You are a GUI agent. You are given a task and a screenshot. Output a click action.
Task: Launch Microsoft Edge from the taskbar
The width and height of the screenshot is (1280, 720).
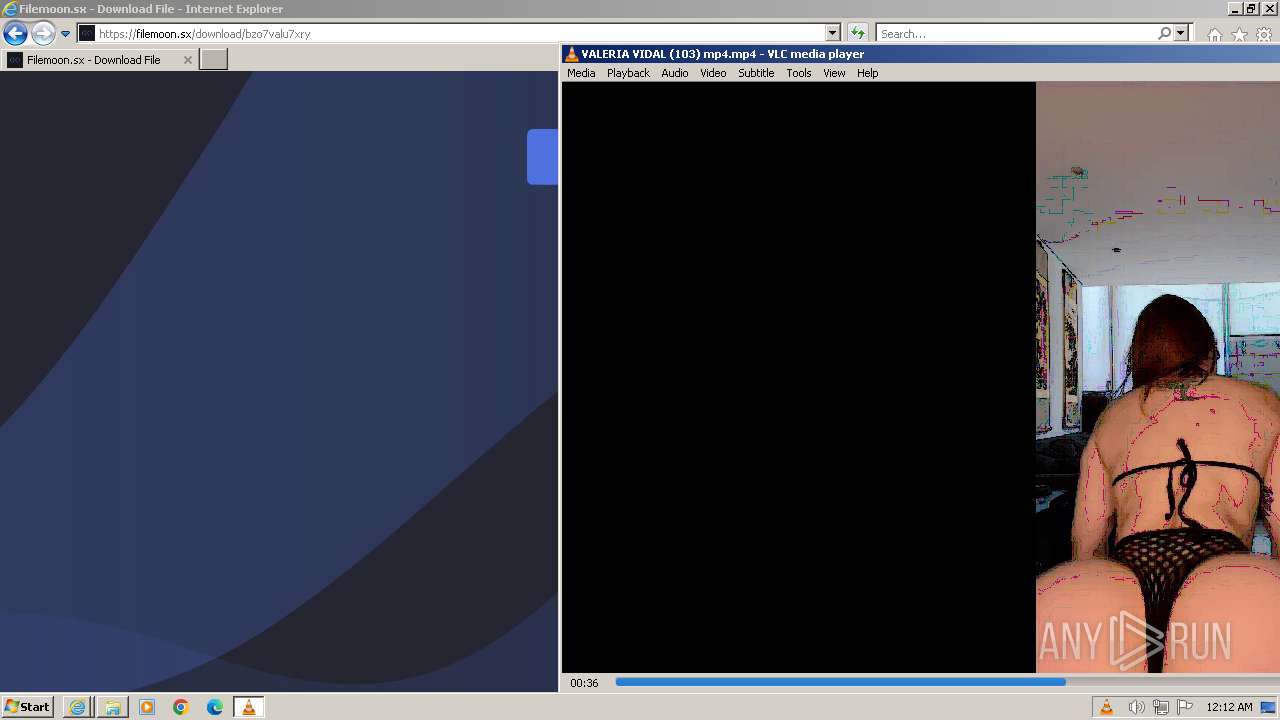click(x=215, y=707)
